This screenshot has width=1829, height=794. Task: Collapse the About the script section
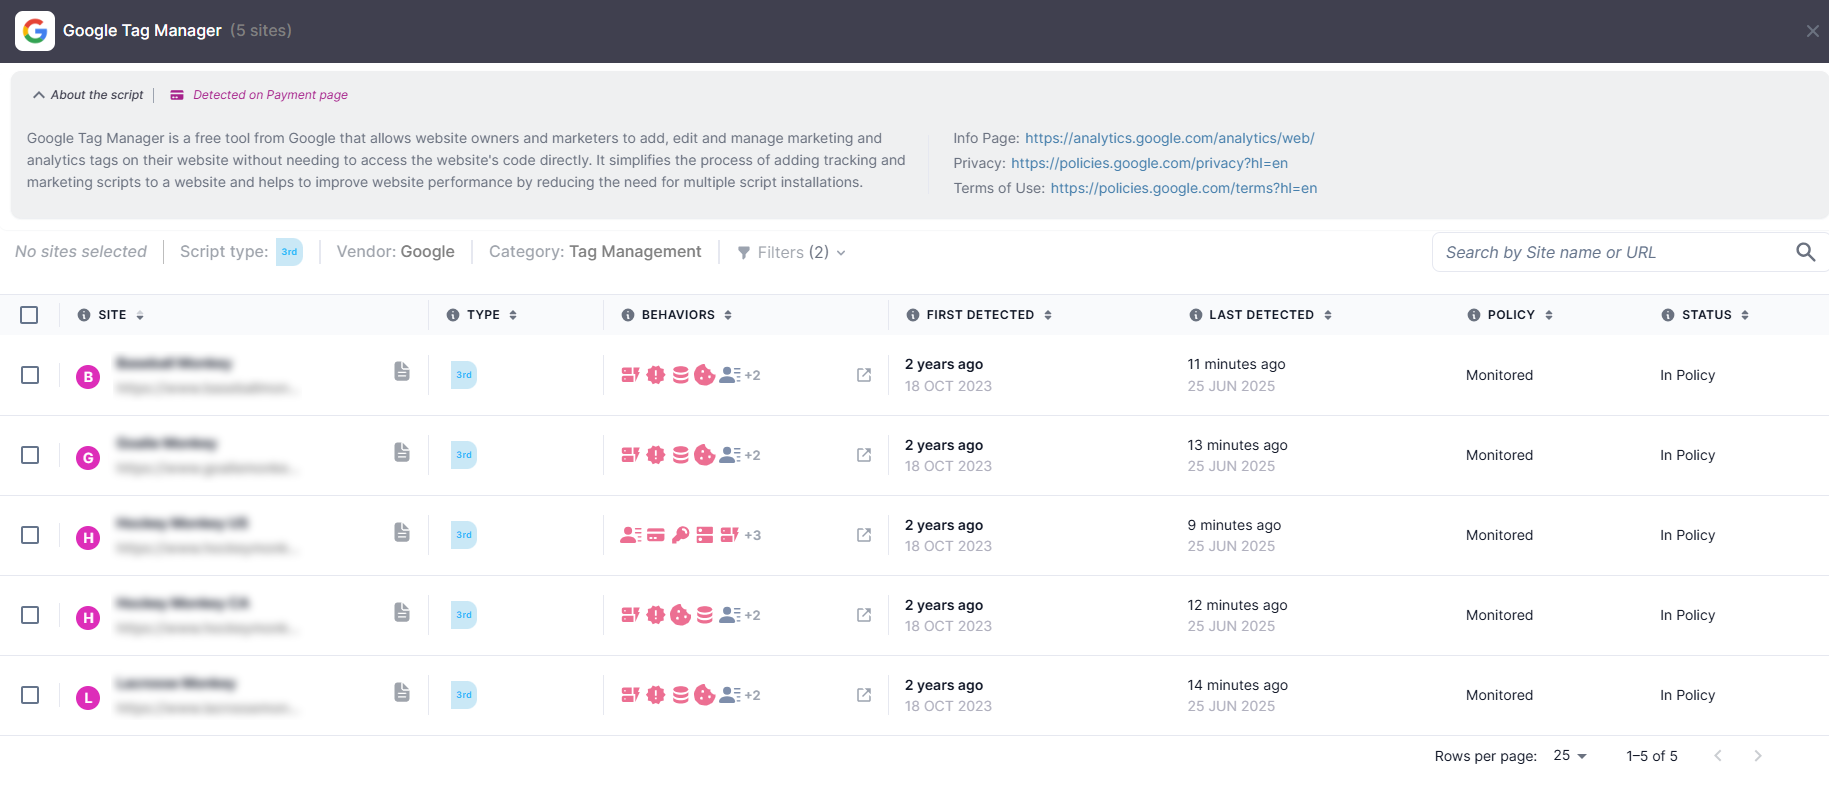tap(88, 95)
